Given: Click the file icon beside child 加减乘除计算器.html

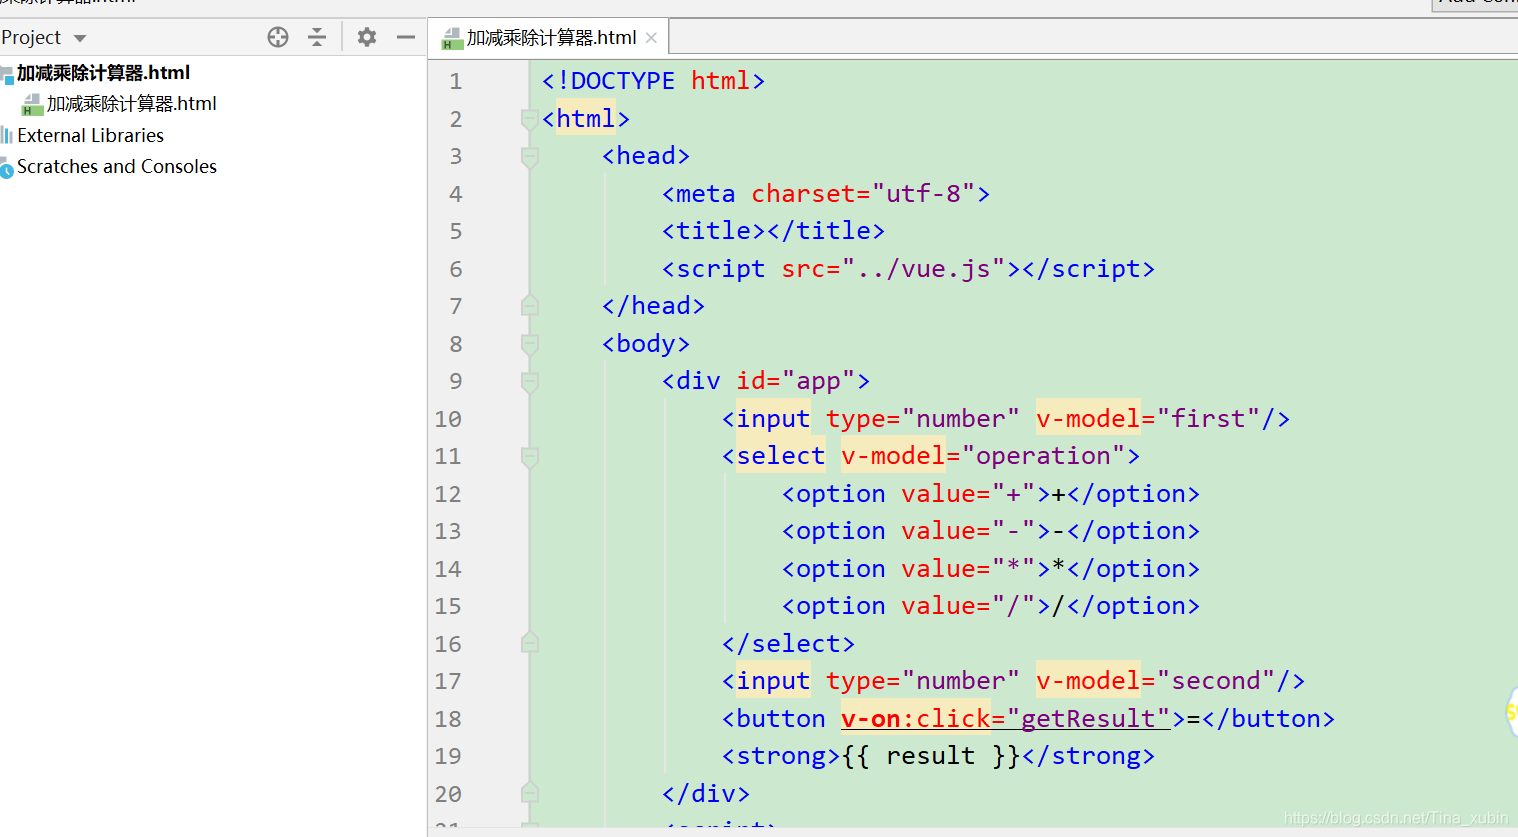Looking at the screenshot, I should click(32, 104).
